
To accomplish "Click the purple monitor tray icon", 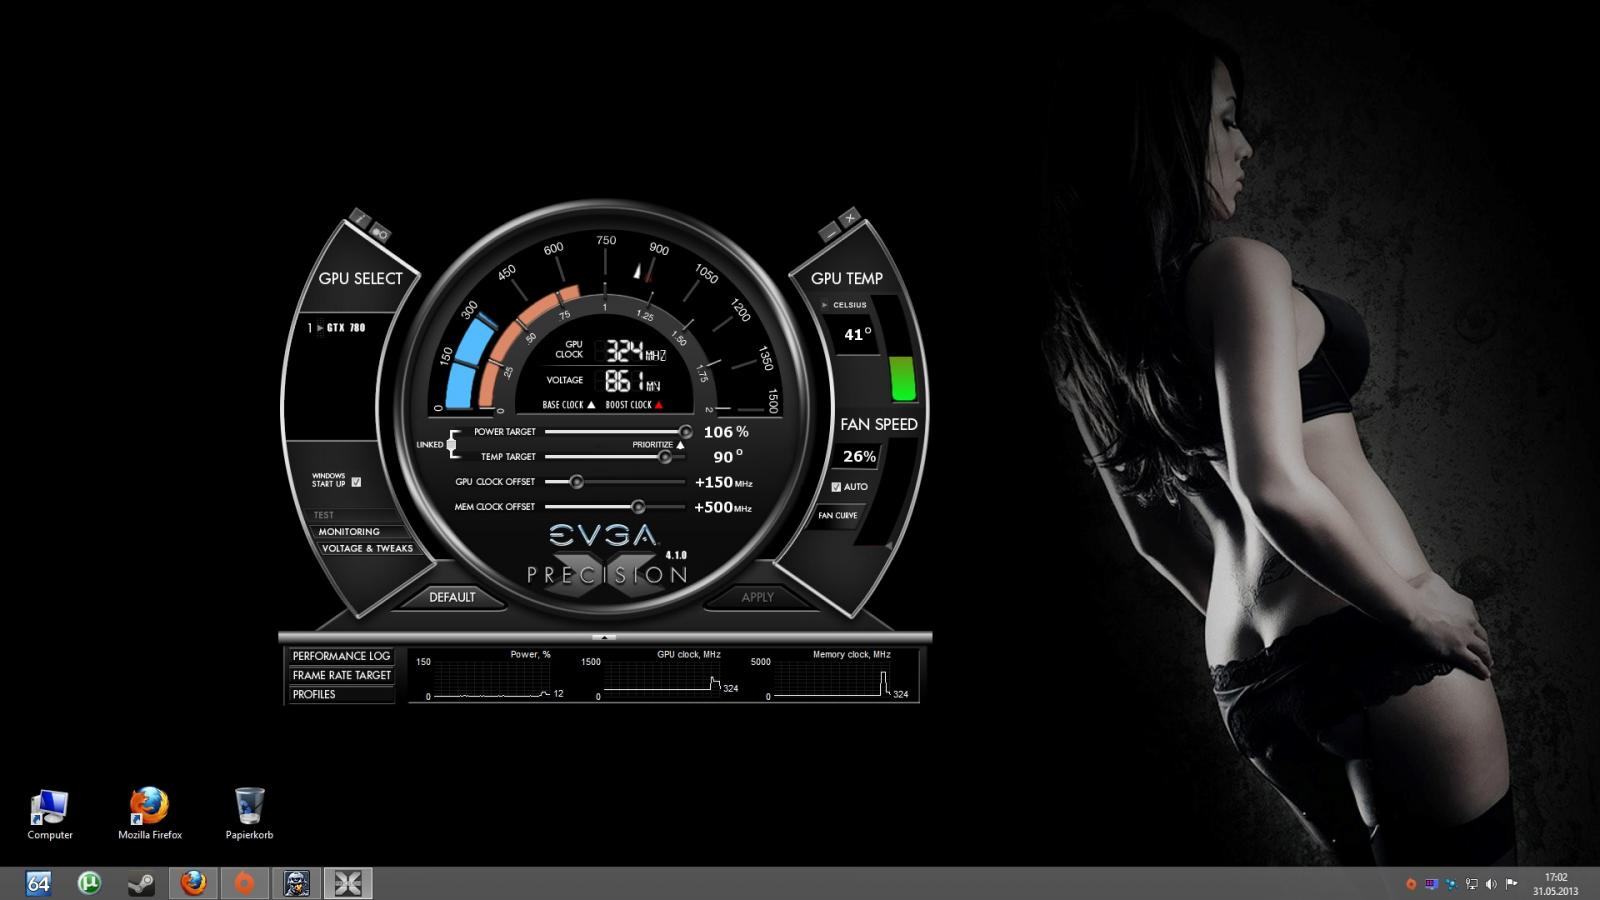I will (x=1431, y=884).
